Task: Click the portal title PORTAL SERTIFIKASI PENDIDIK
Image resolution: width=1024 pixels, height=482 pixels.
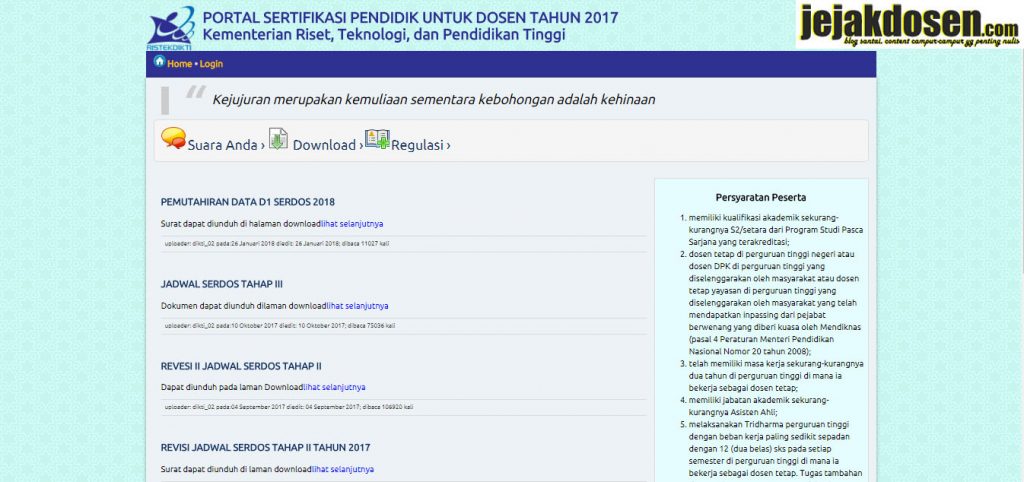Action: tap(410, 18)
